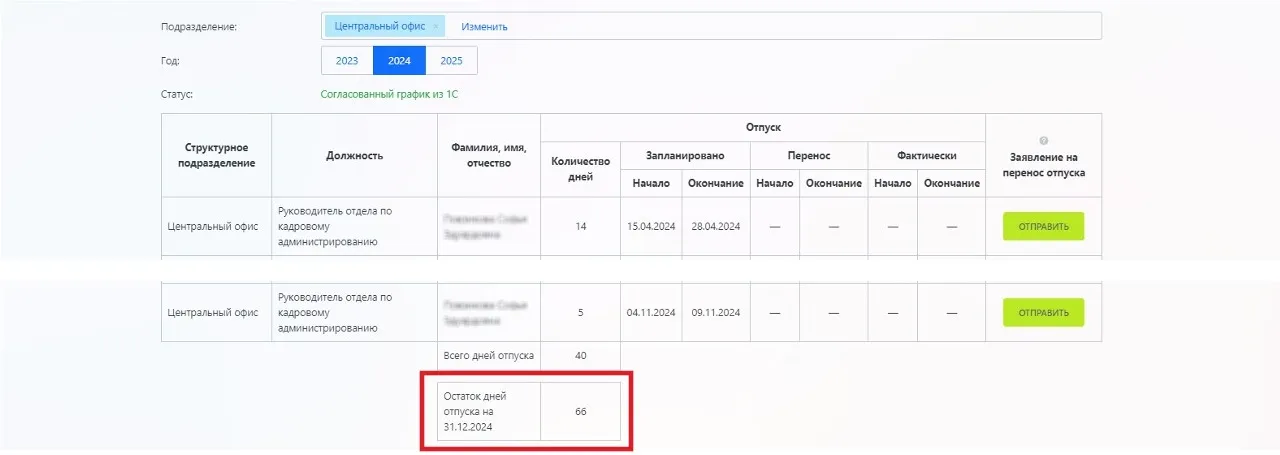Image resolution: width=1280 pixels, height=455 pixels.
Task: Switch to year 2023
Action: click(x=347, y=61)
